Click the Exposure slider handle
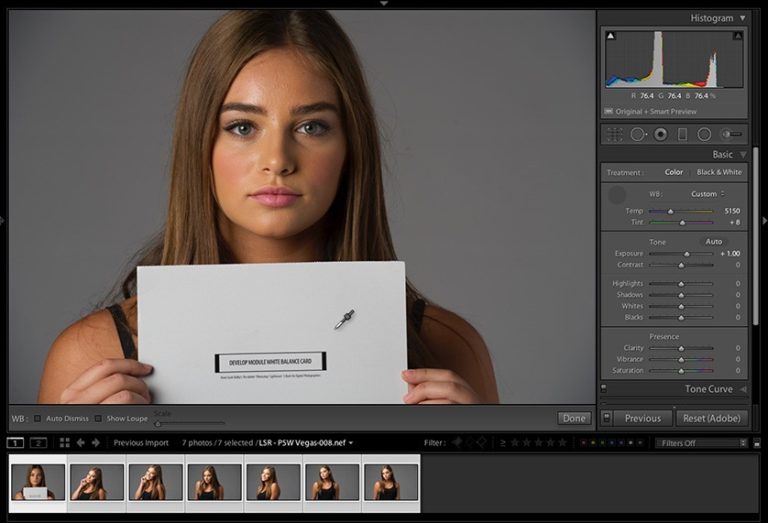The height and width of the screenshot is (523, 768). click(x=686, y=254)
